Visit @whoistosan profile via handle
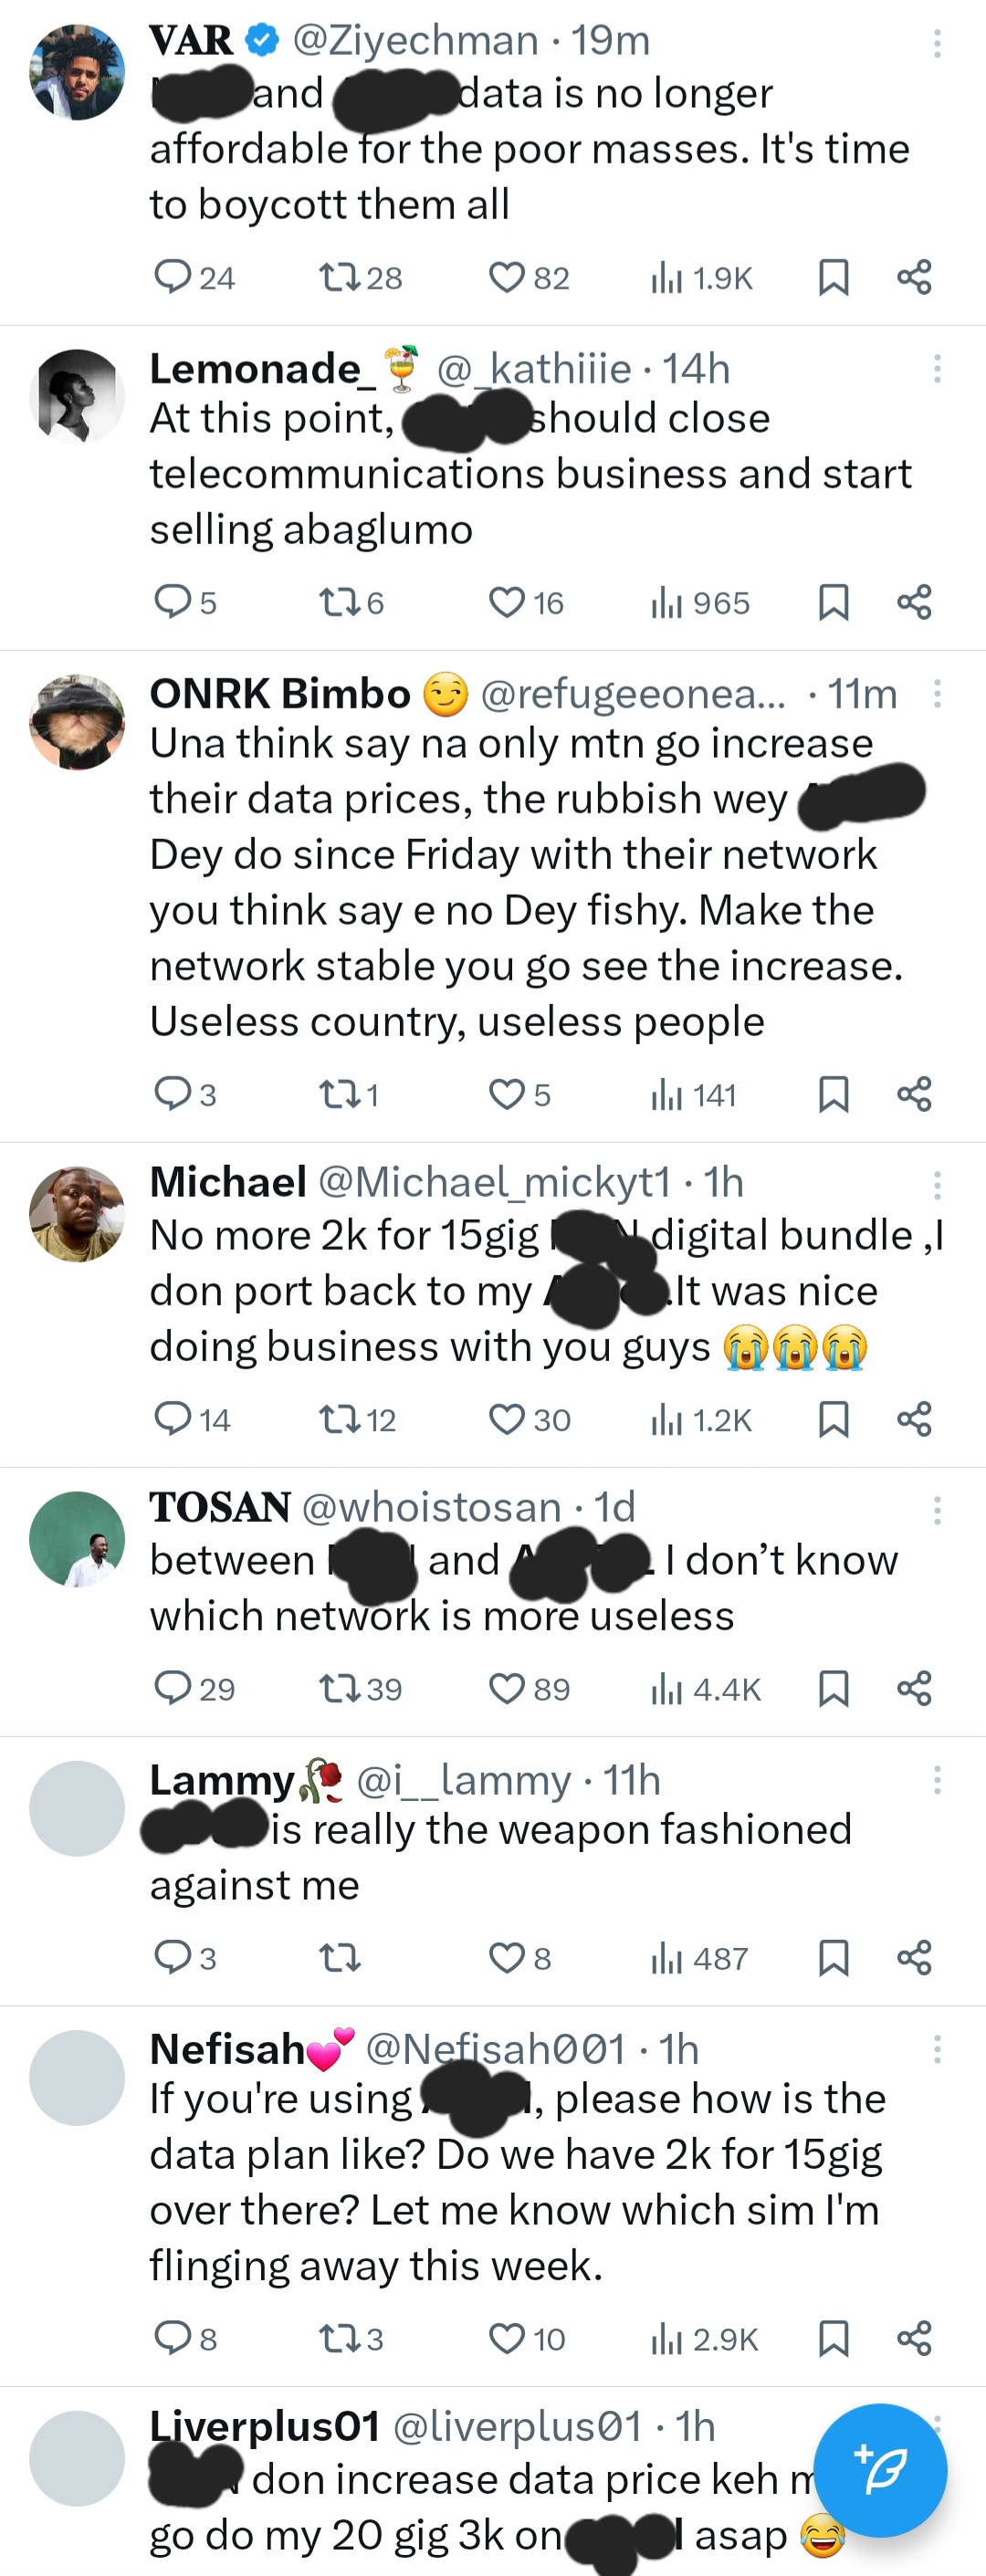This screenshot has width=986, height=2576. 431,1507
